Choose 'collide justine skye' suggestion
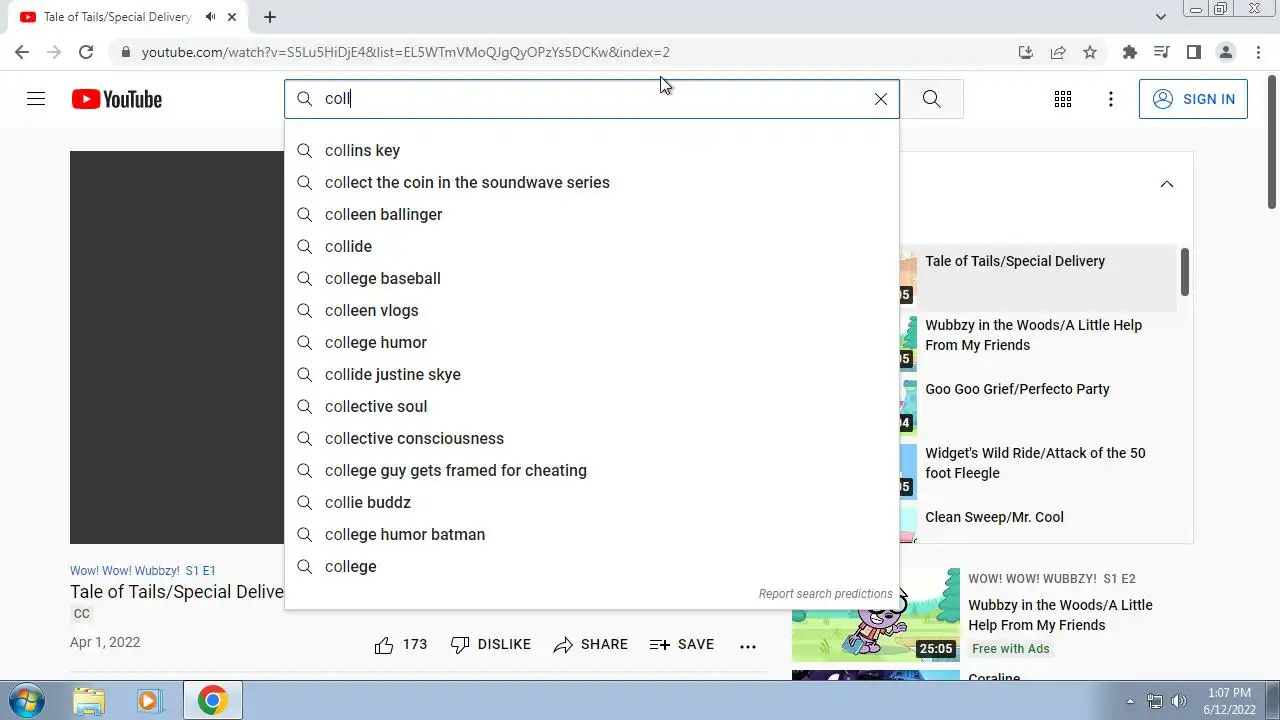 point(592,374)
